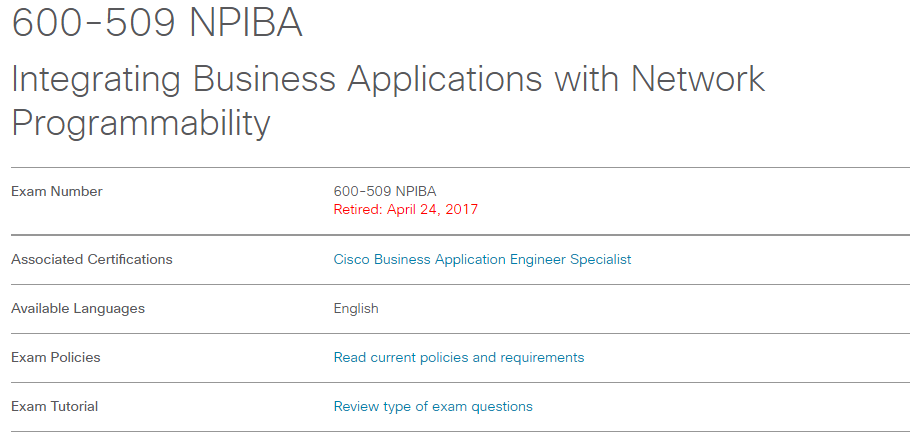Click the red April 24, 2017 date
910x441 pixels.
point(432,209)
